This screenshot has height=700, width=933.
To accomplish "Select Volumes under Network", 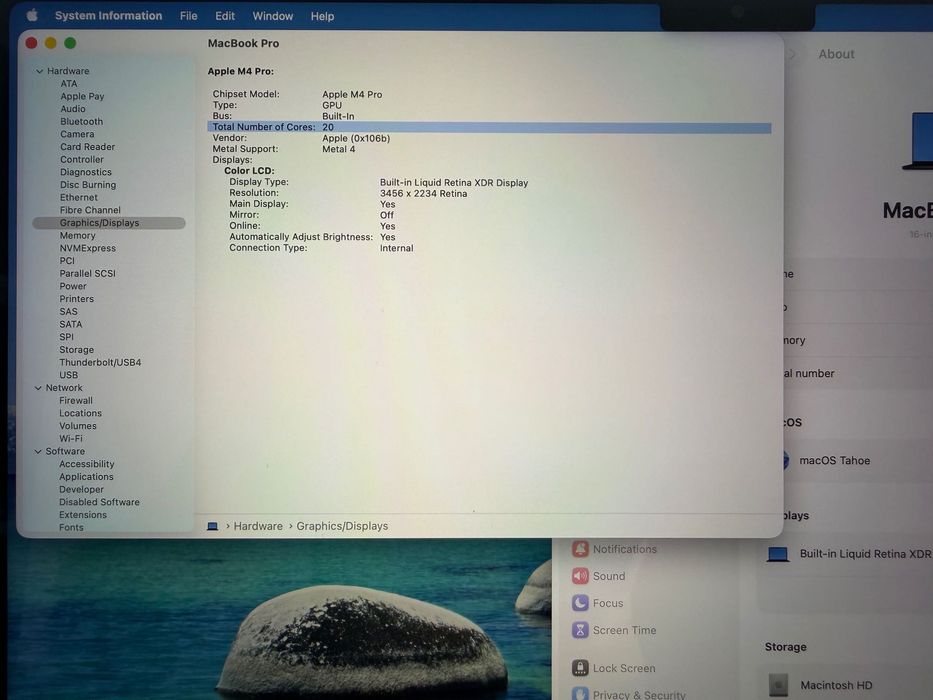I will coord(77,426).
